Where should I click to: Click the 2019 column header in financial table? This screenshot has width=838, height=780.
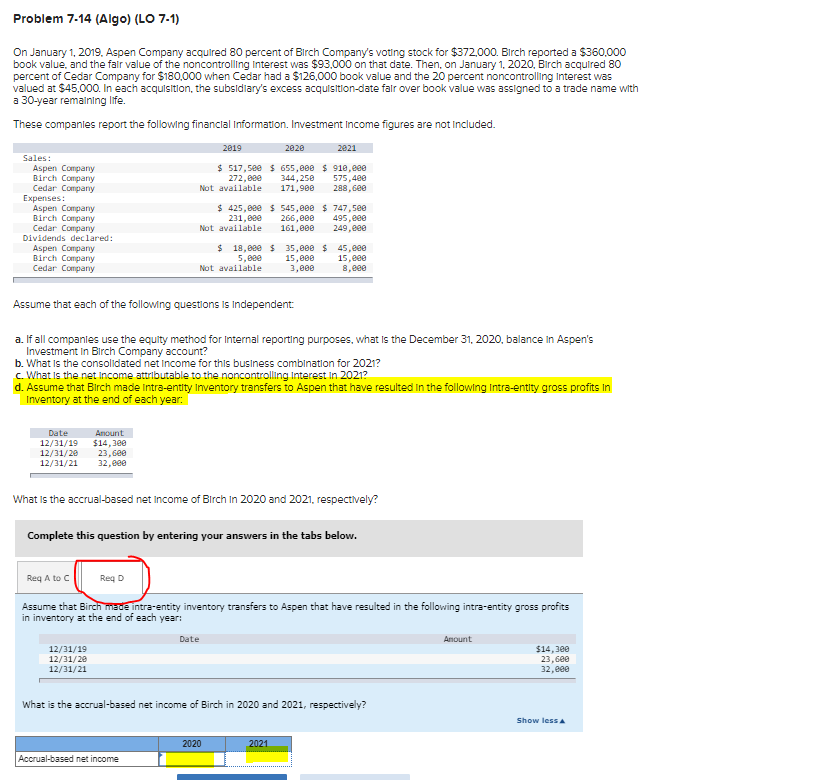click(232, 148)
